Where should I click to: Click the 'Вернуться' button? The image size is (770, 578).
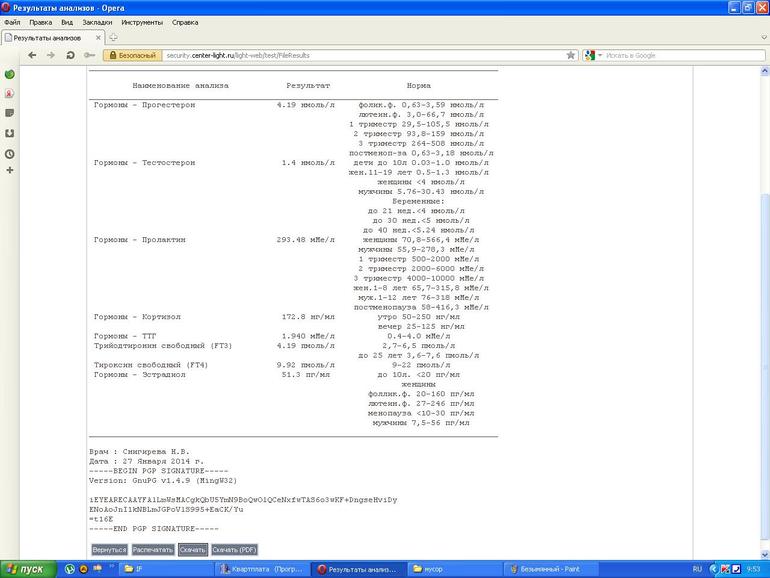point(109,550)
